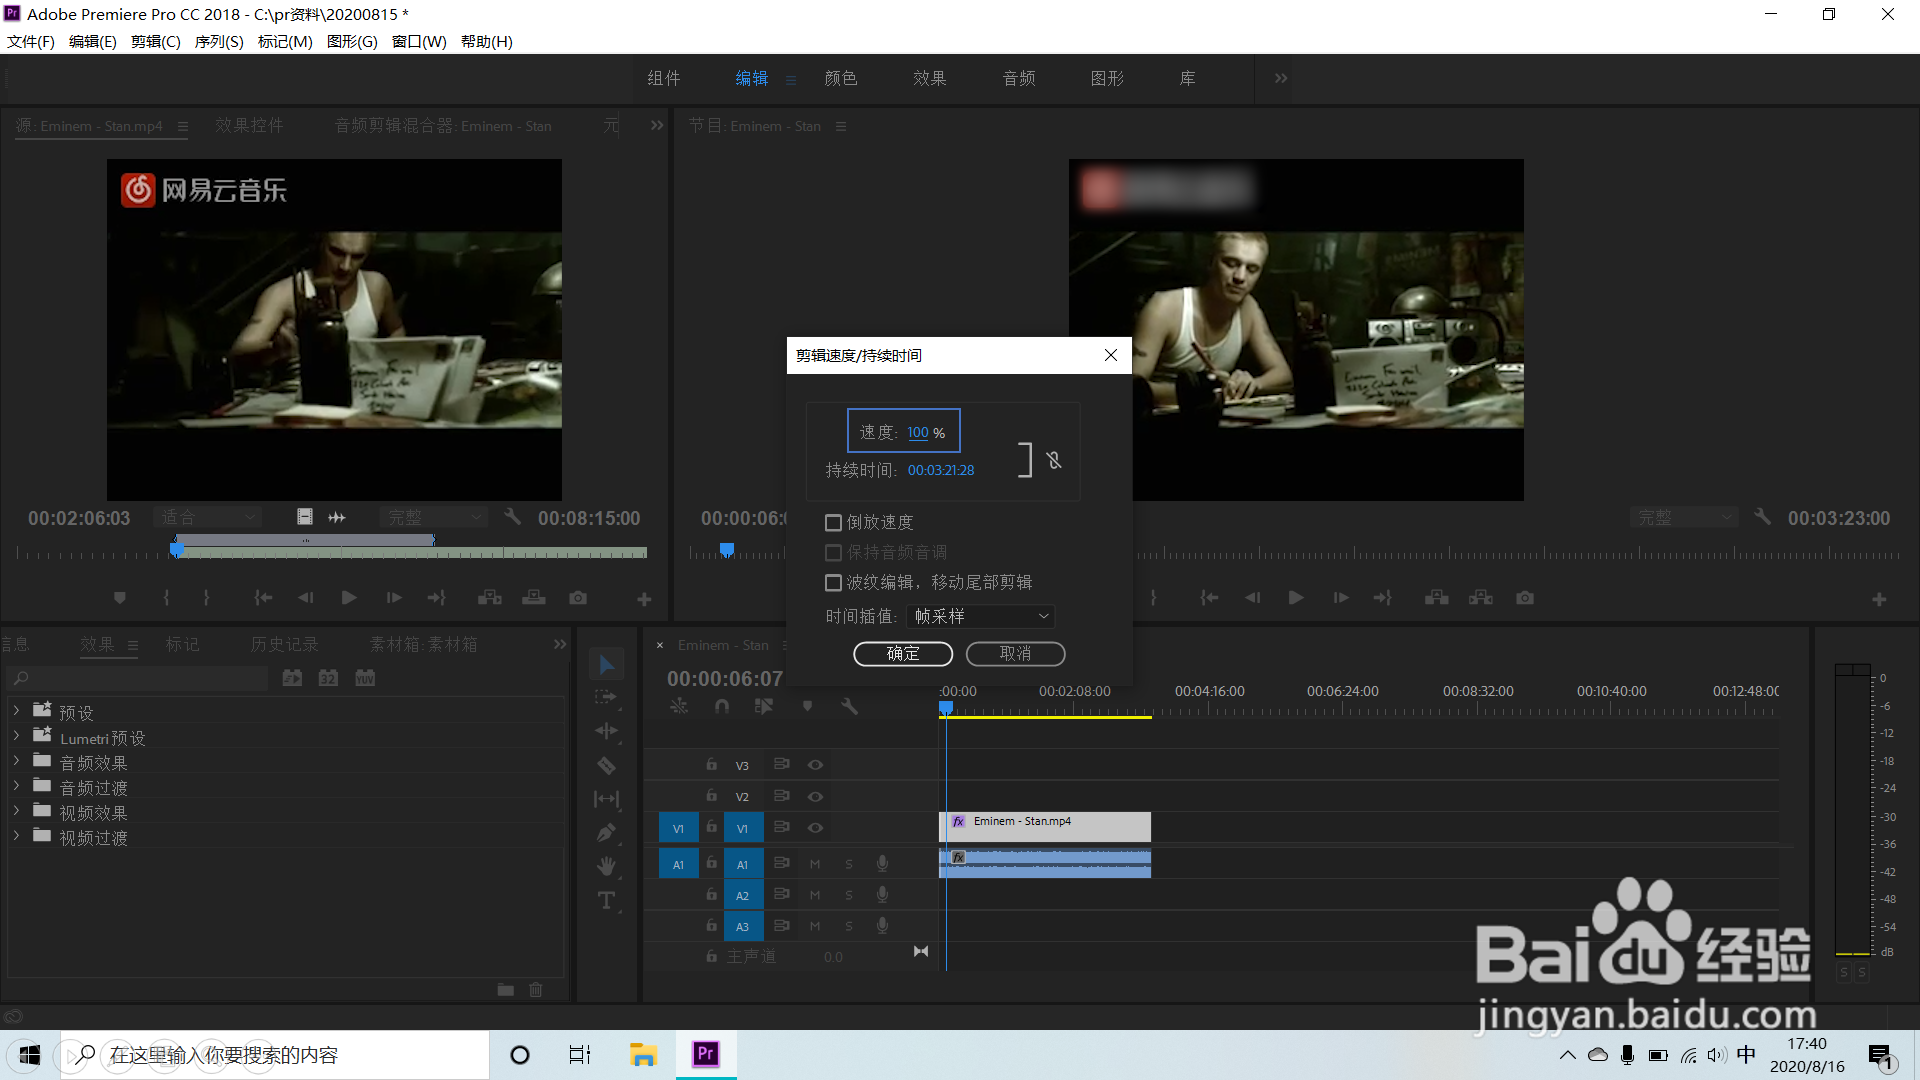
Task: Click the timeline timecode 00:00:06:07
Action: [x=725, y=679]
